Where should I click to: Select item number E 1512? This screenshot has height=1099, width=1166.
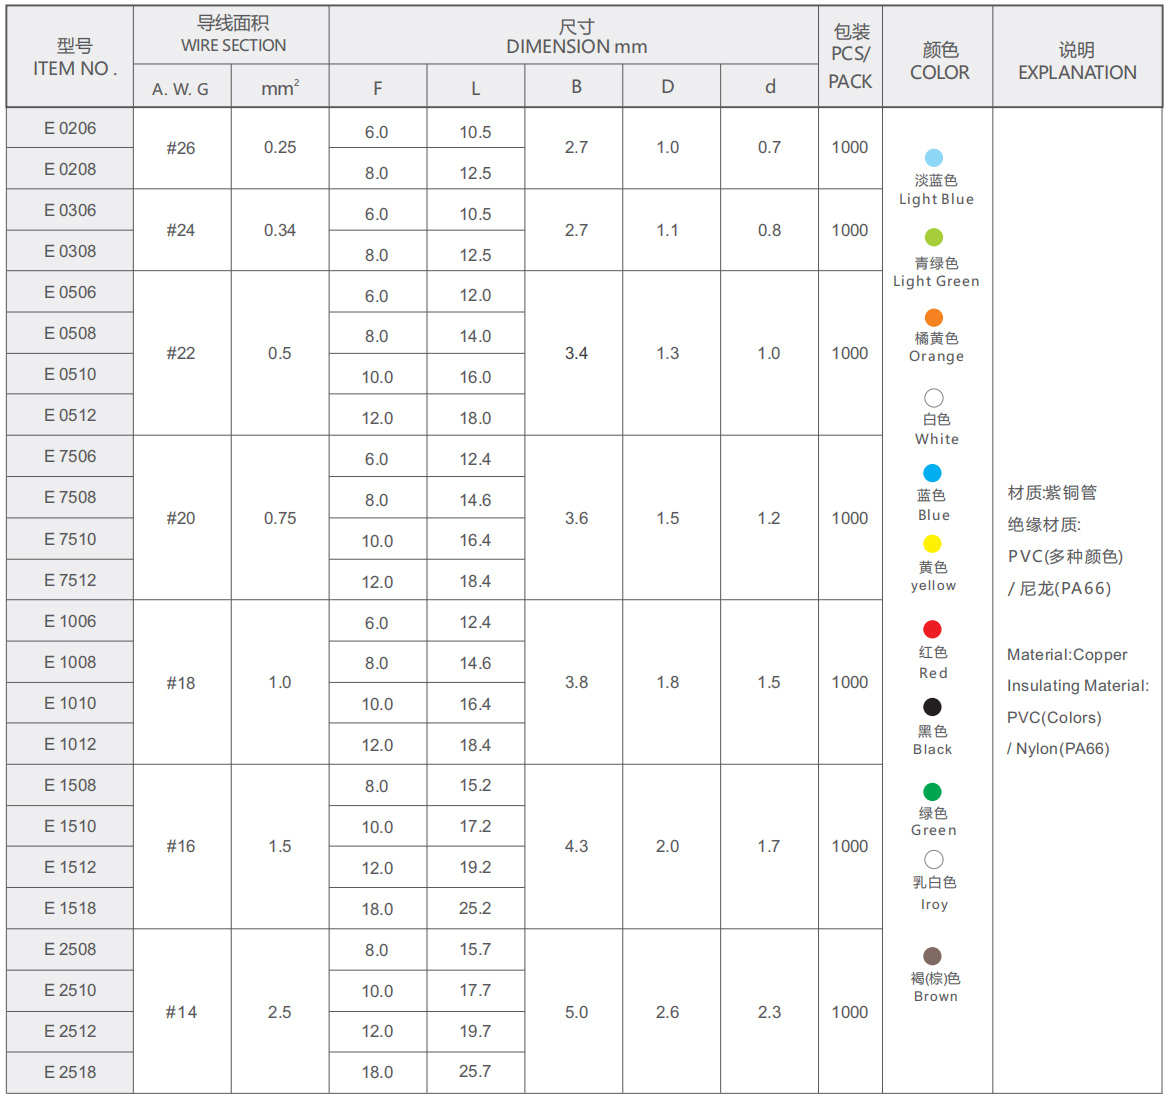[x=70, y=867]
